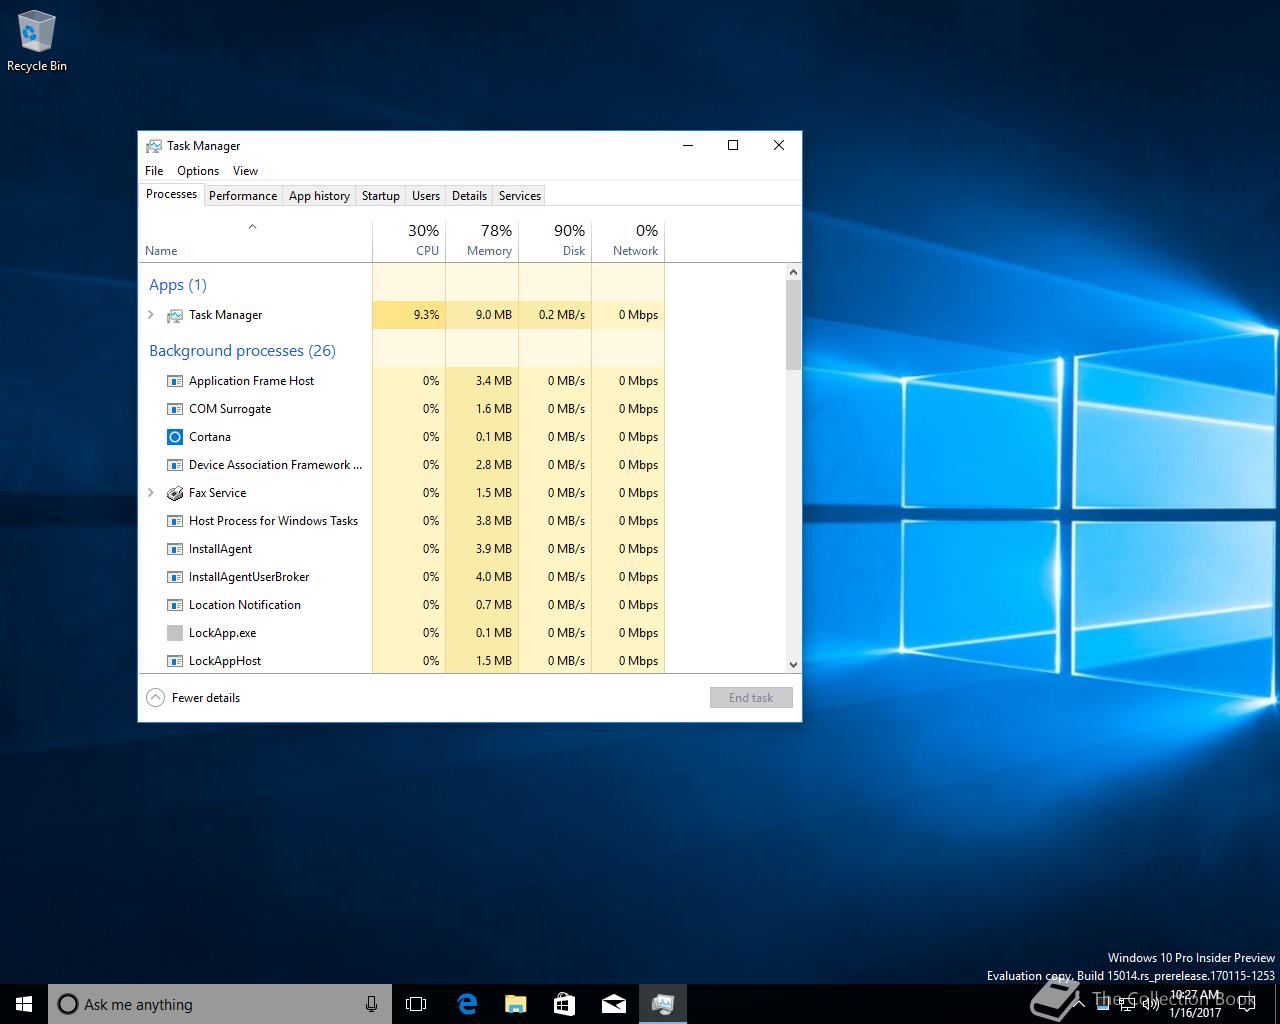Expand the Task Manager app row

tap(151, 315)
